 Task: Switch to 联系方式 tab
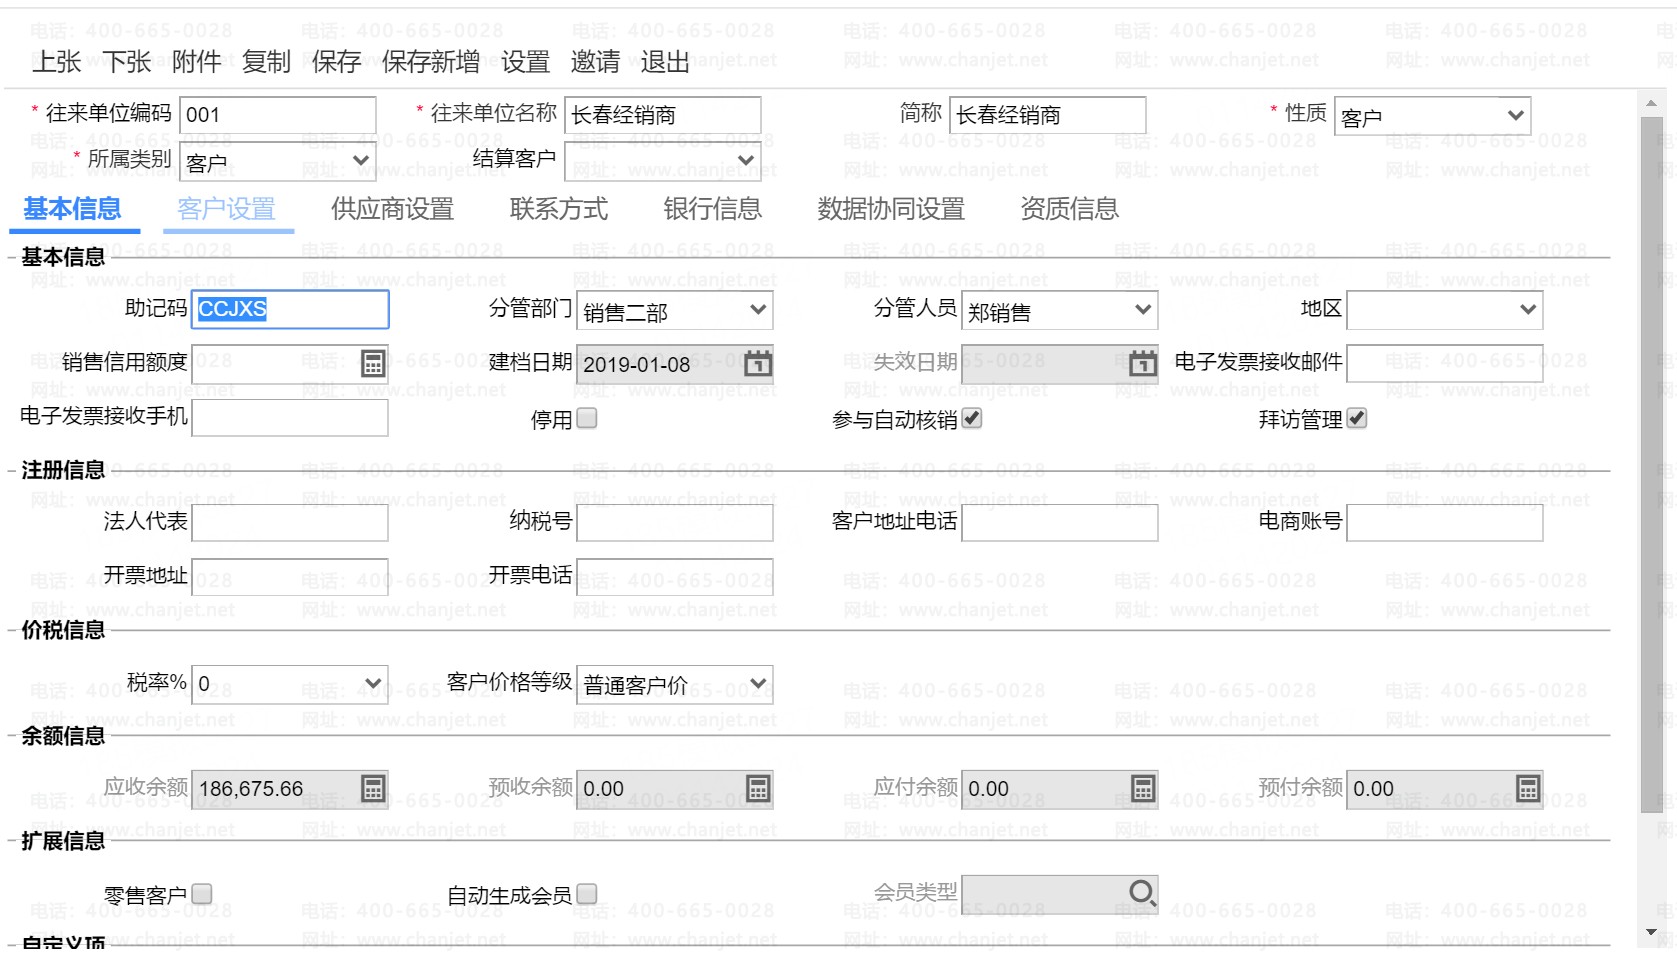coord(559,209)
